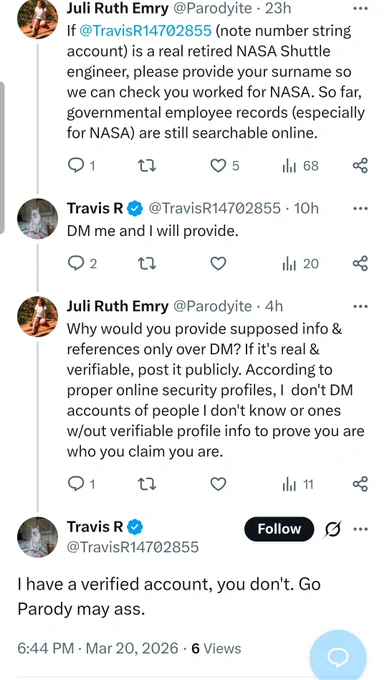
Task: Like Travis R's 'DM me' reply
Action: 218,263
